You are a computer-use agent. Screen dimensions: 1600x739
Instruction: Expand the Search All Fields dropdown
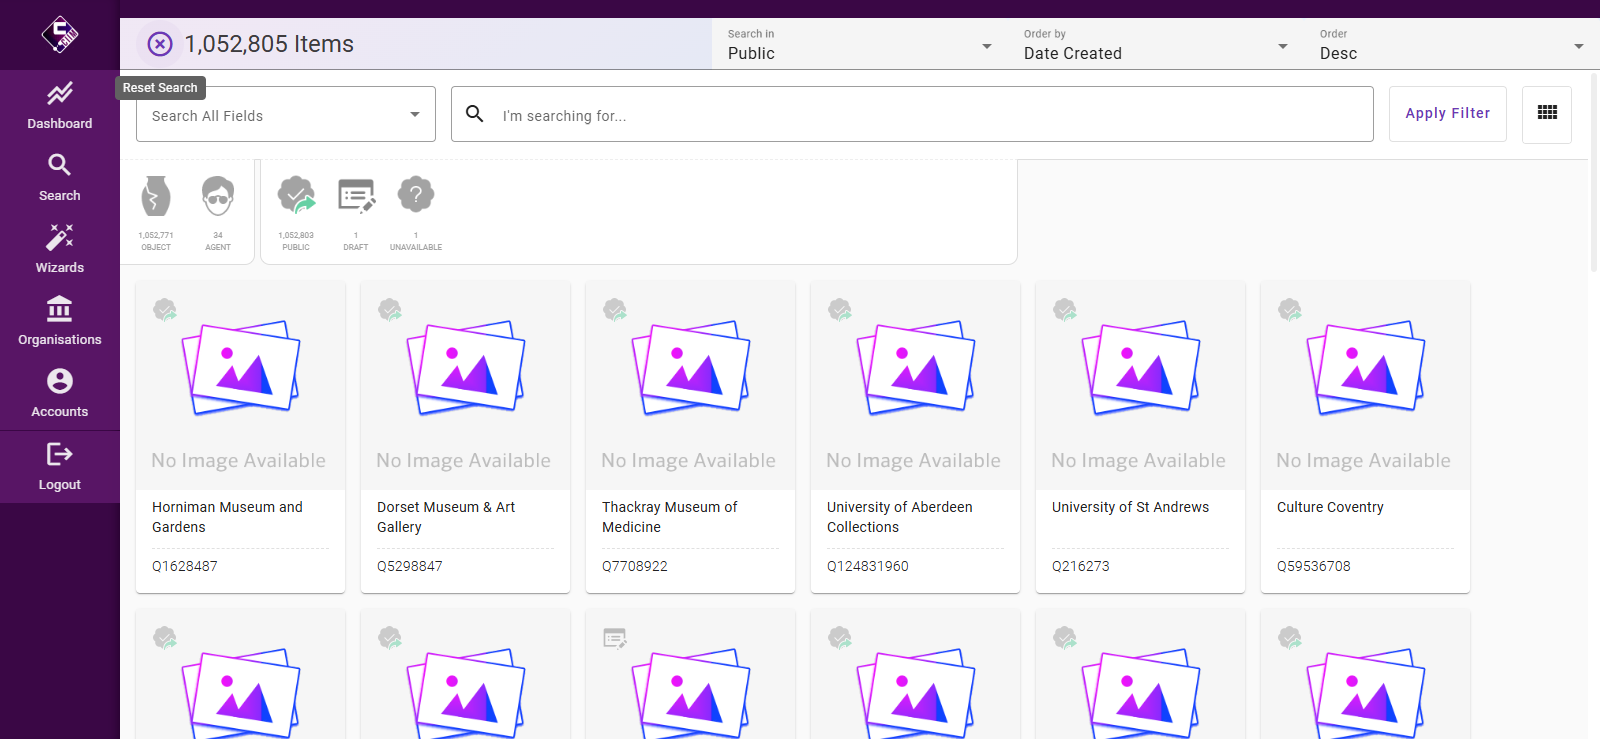point(286,115)
